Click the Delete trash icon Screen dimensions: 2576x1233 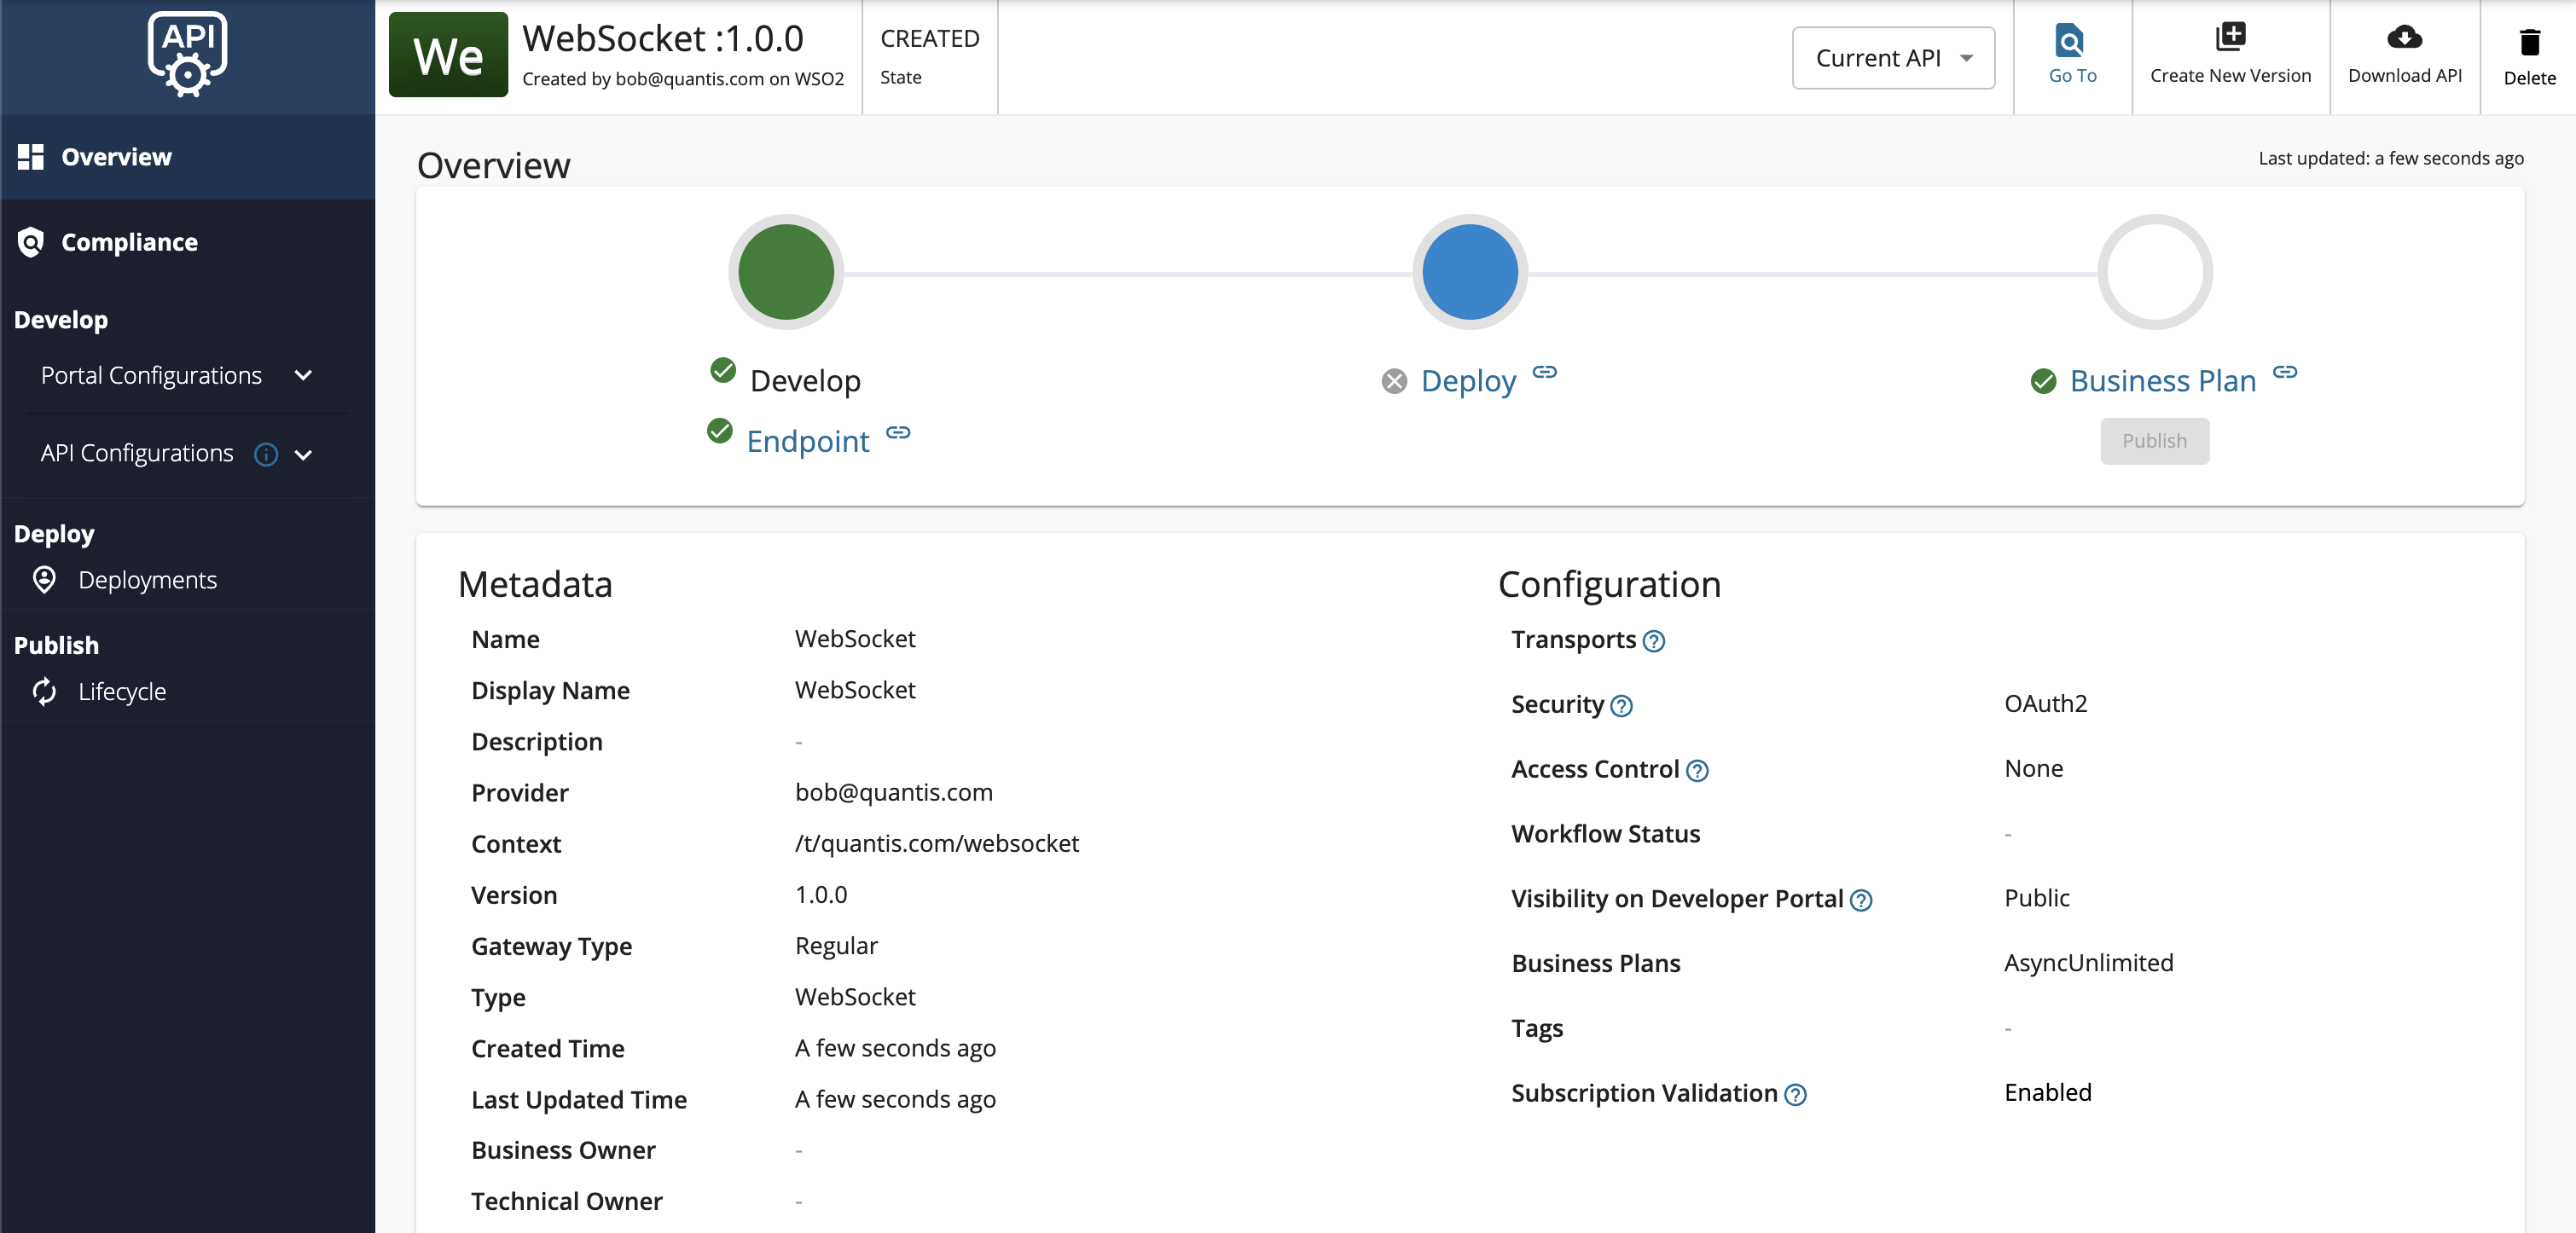tap(2528, 42)
